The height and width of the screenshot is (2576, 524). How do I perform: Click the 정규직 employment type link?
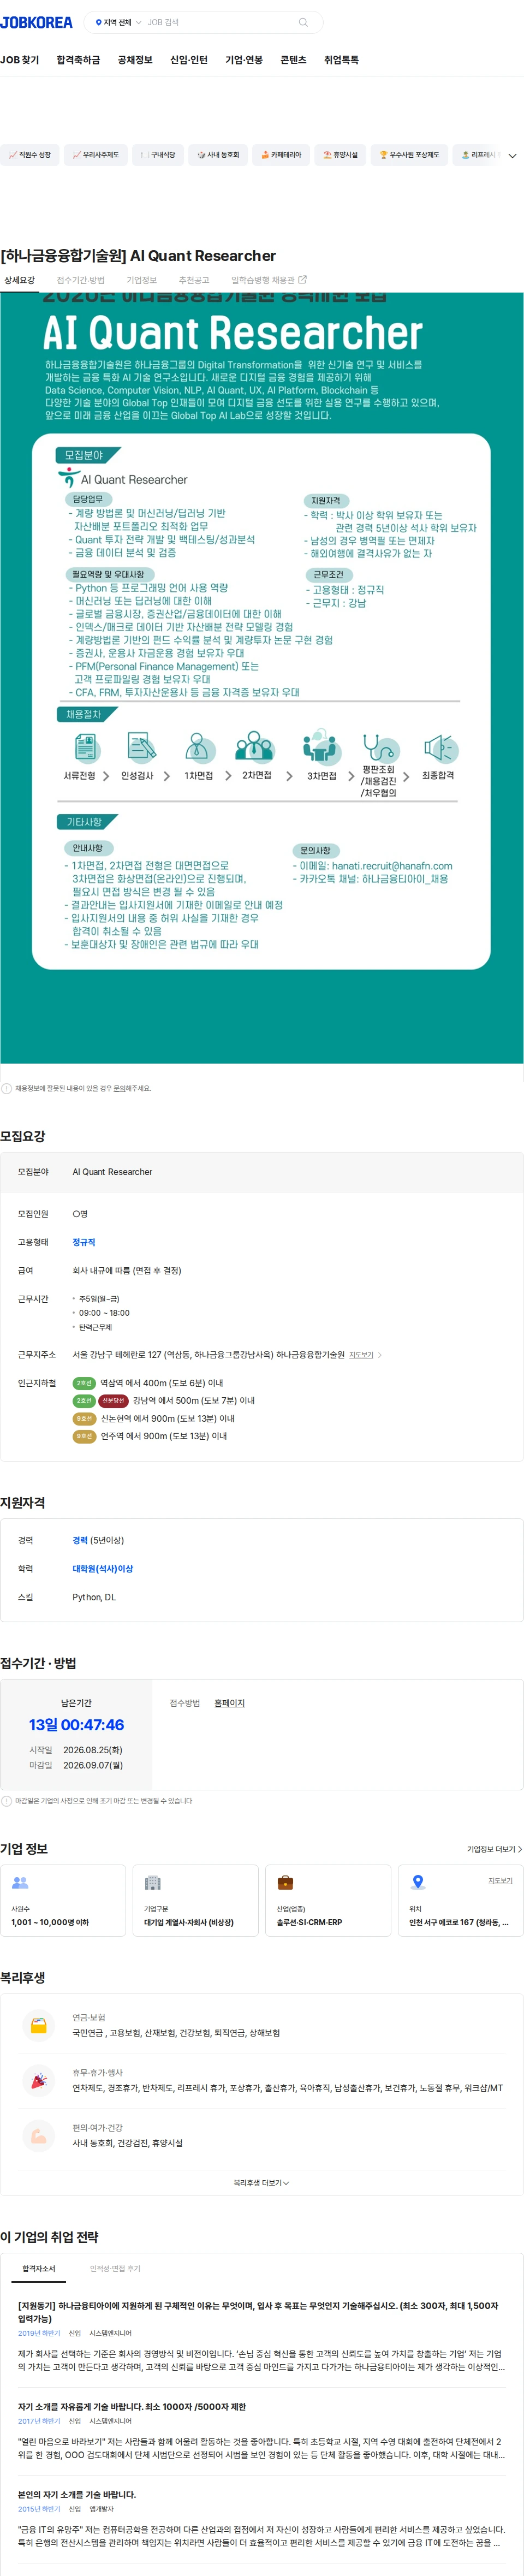[84, 1241]
